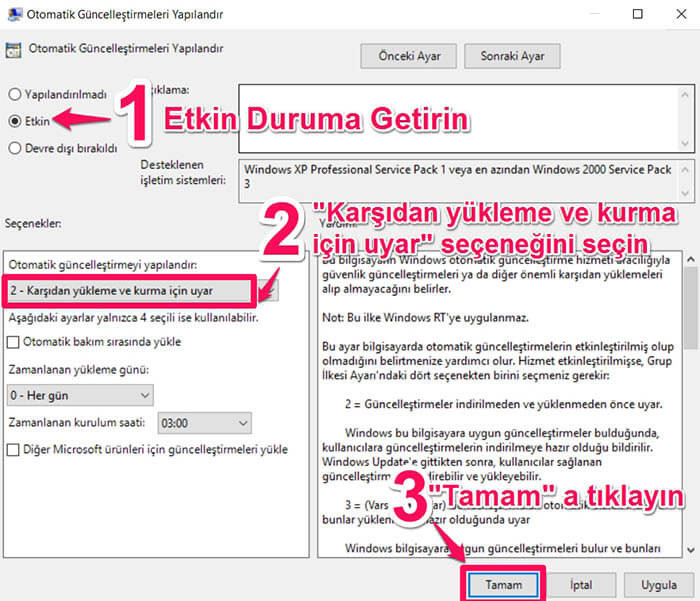Choose the Devre dışı bırakıldı option
Viewport: 700px width, 601px height.
coord(15,148)
